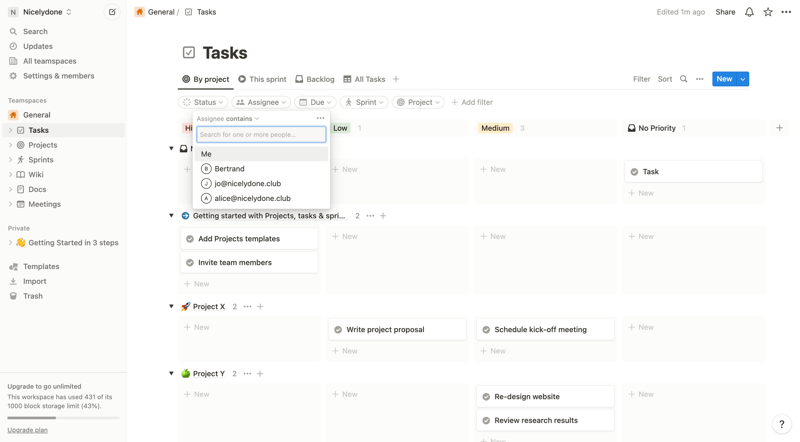Screen dimensions: 800x442
Task: Open help question mark button
Action: 781,424
